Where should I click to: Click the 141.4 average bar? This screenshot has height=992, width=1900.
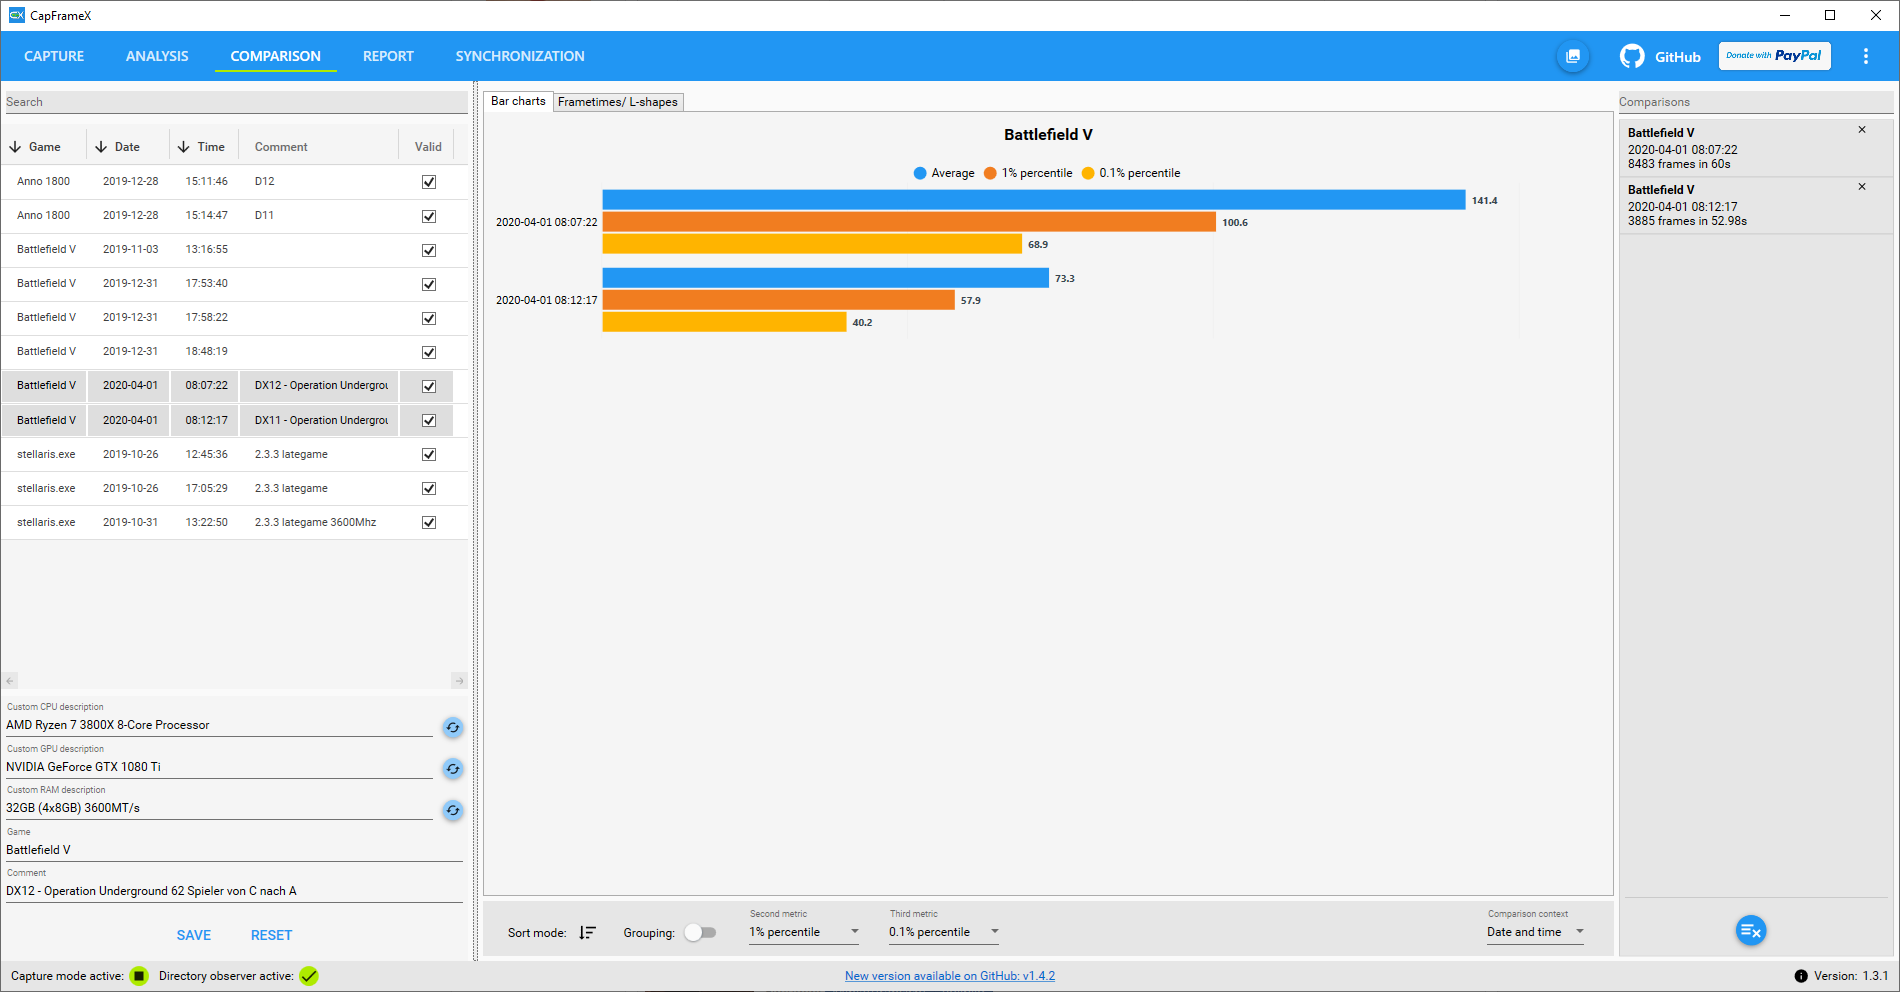1034,200
